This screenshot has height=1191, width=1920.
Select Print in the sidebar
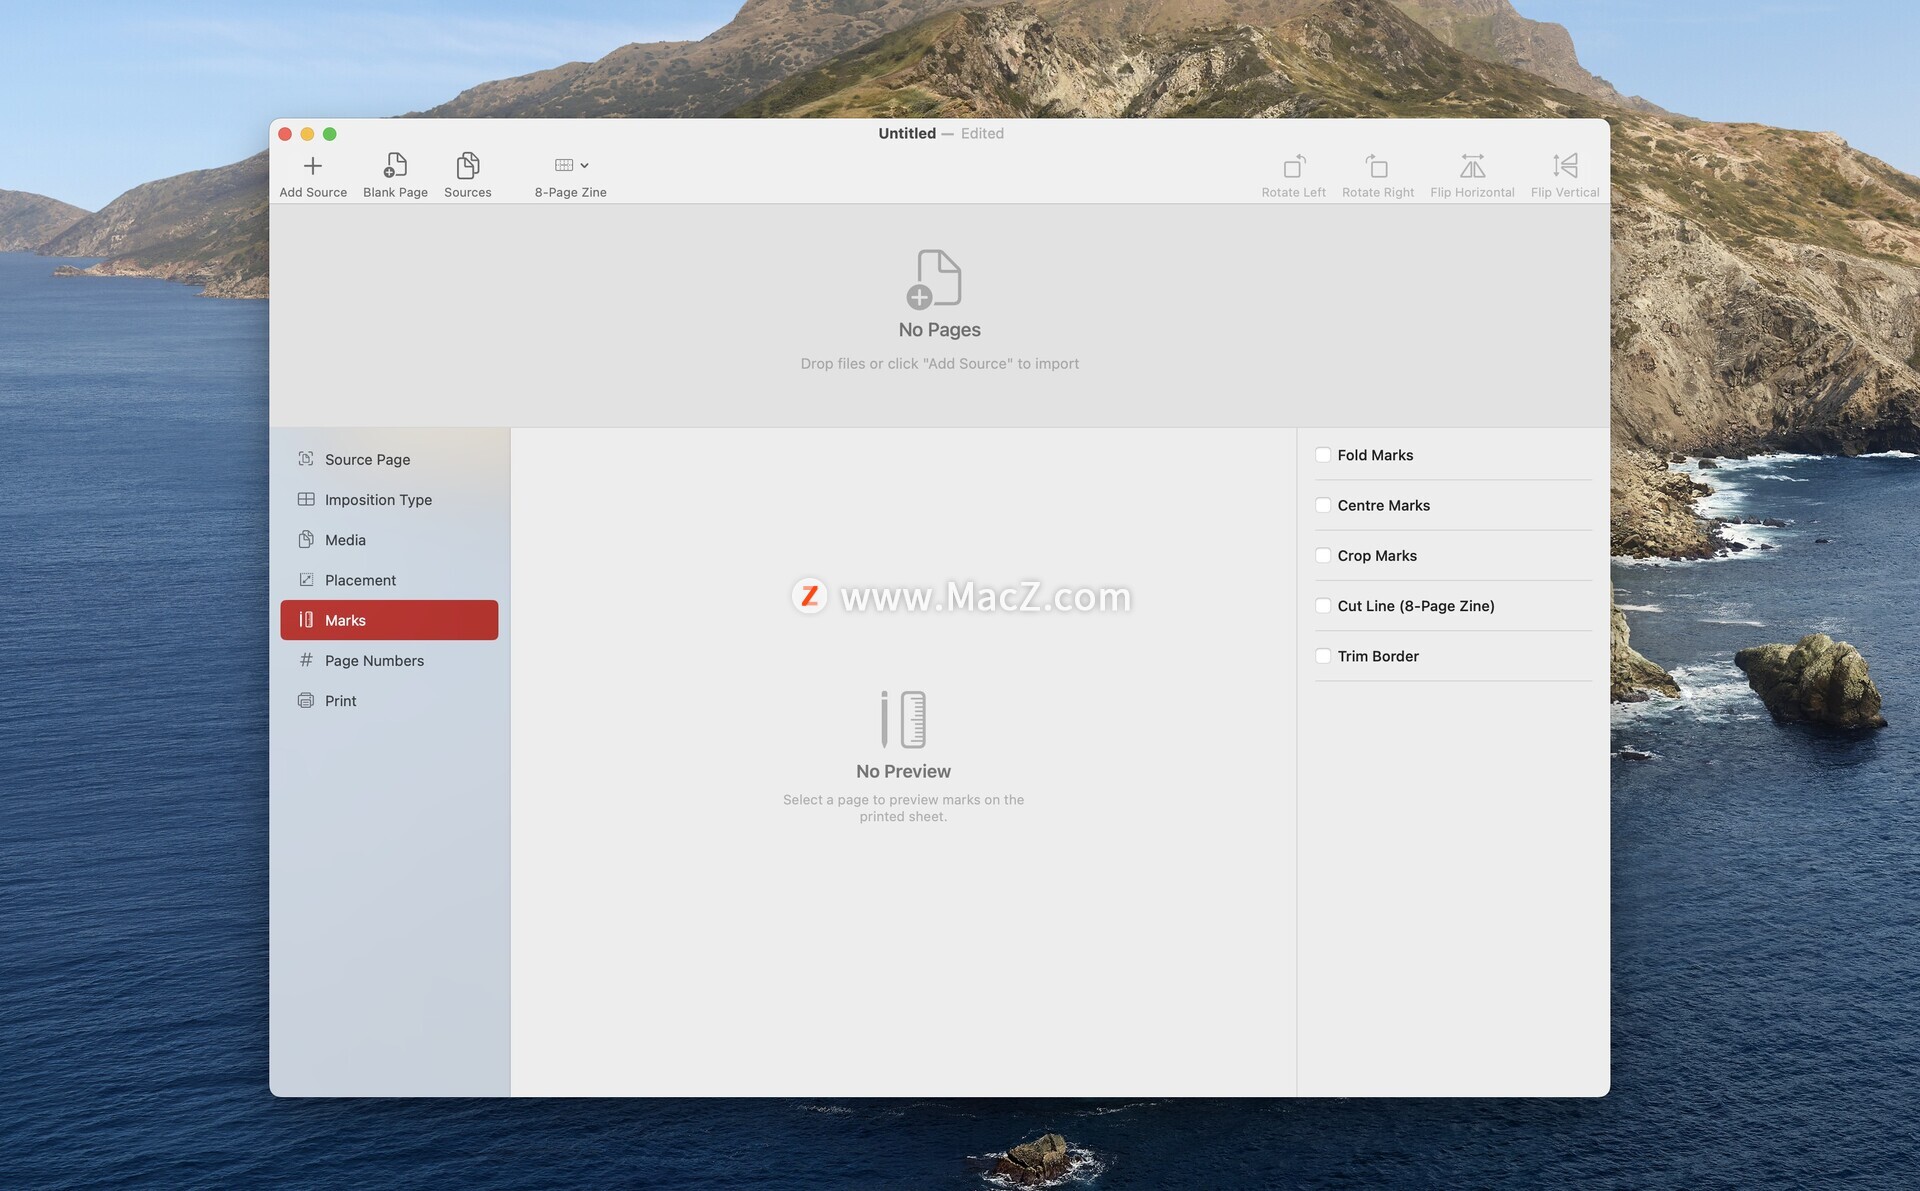340,701
